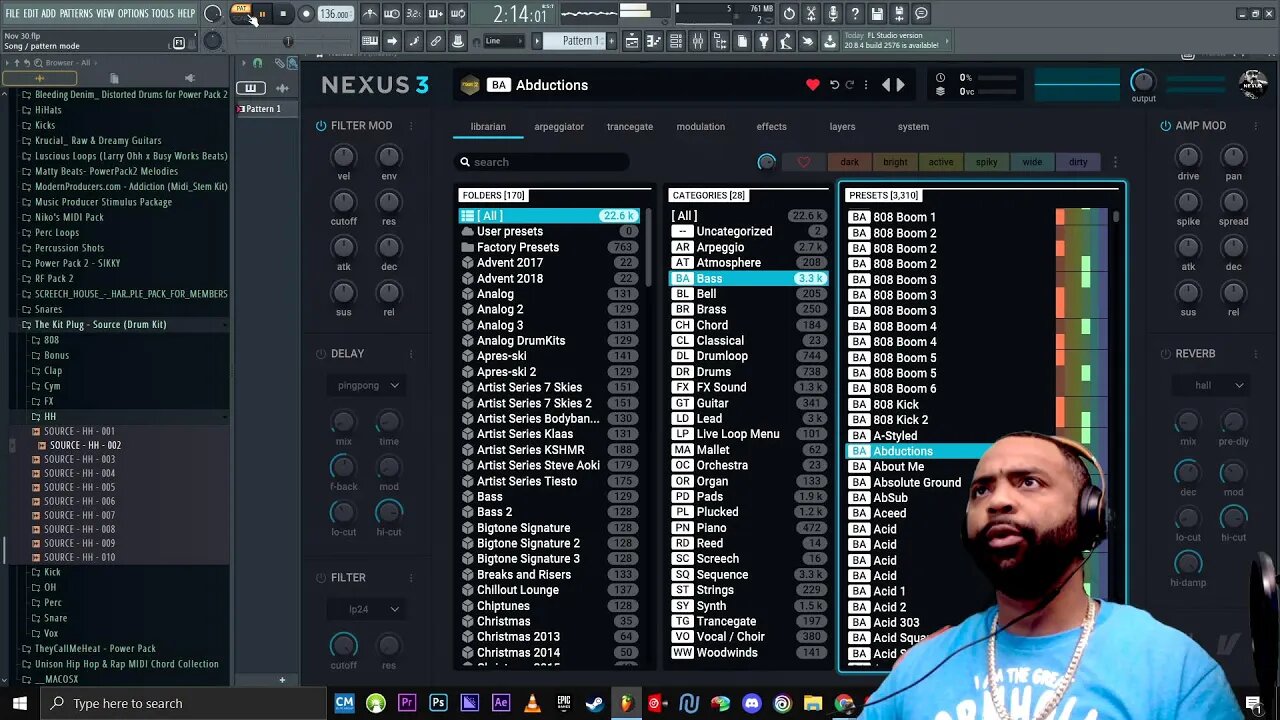This screenshot has width=1280, height=720.
Task: Select the 808 Kick 2 preset
Action: pyautogui.click(x=900, y=420)
